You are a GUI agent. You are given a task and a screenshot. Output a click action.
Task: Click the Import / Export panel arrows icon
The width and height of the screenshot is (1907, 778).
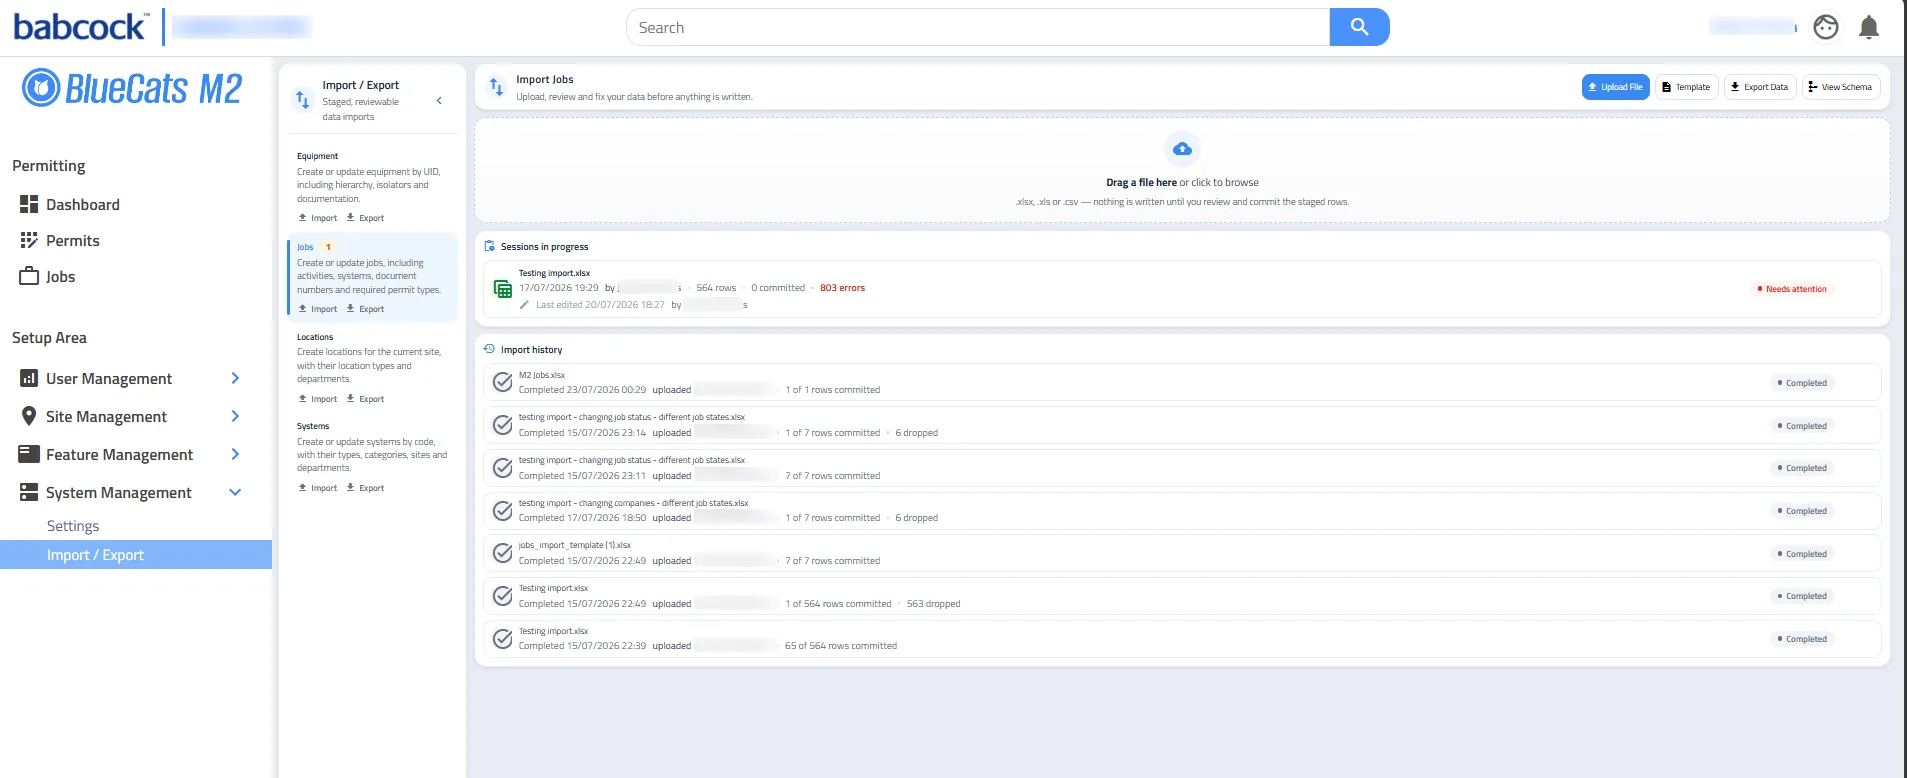coord(303,100)
